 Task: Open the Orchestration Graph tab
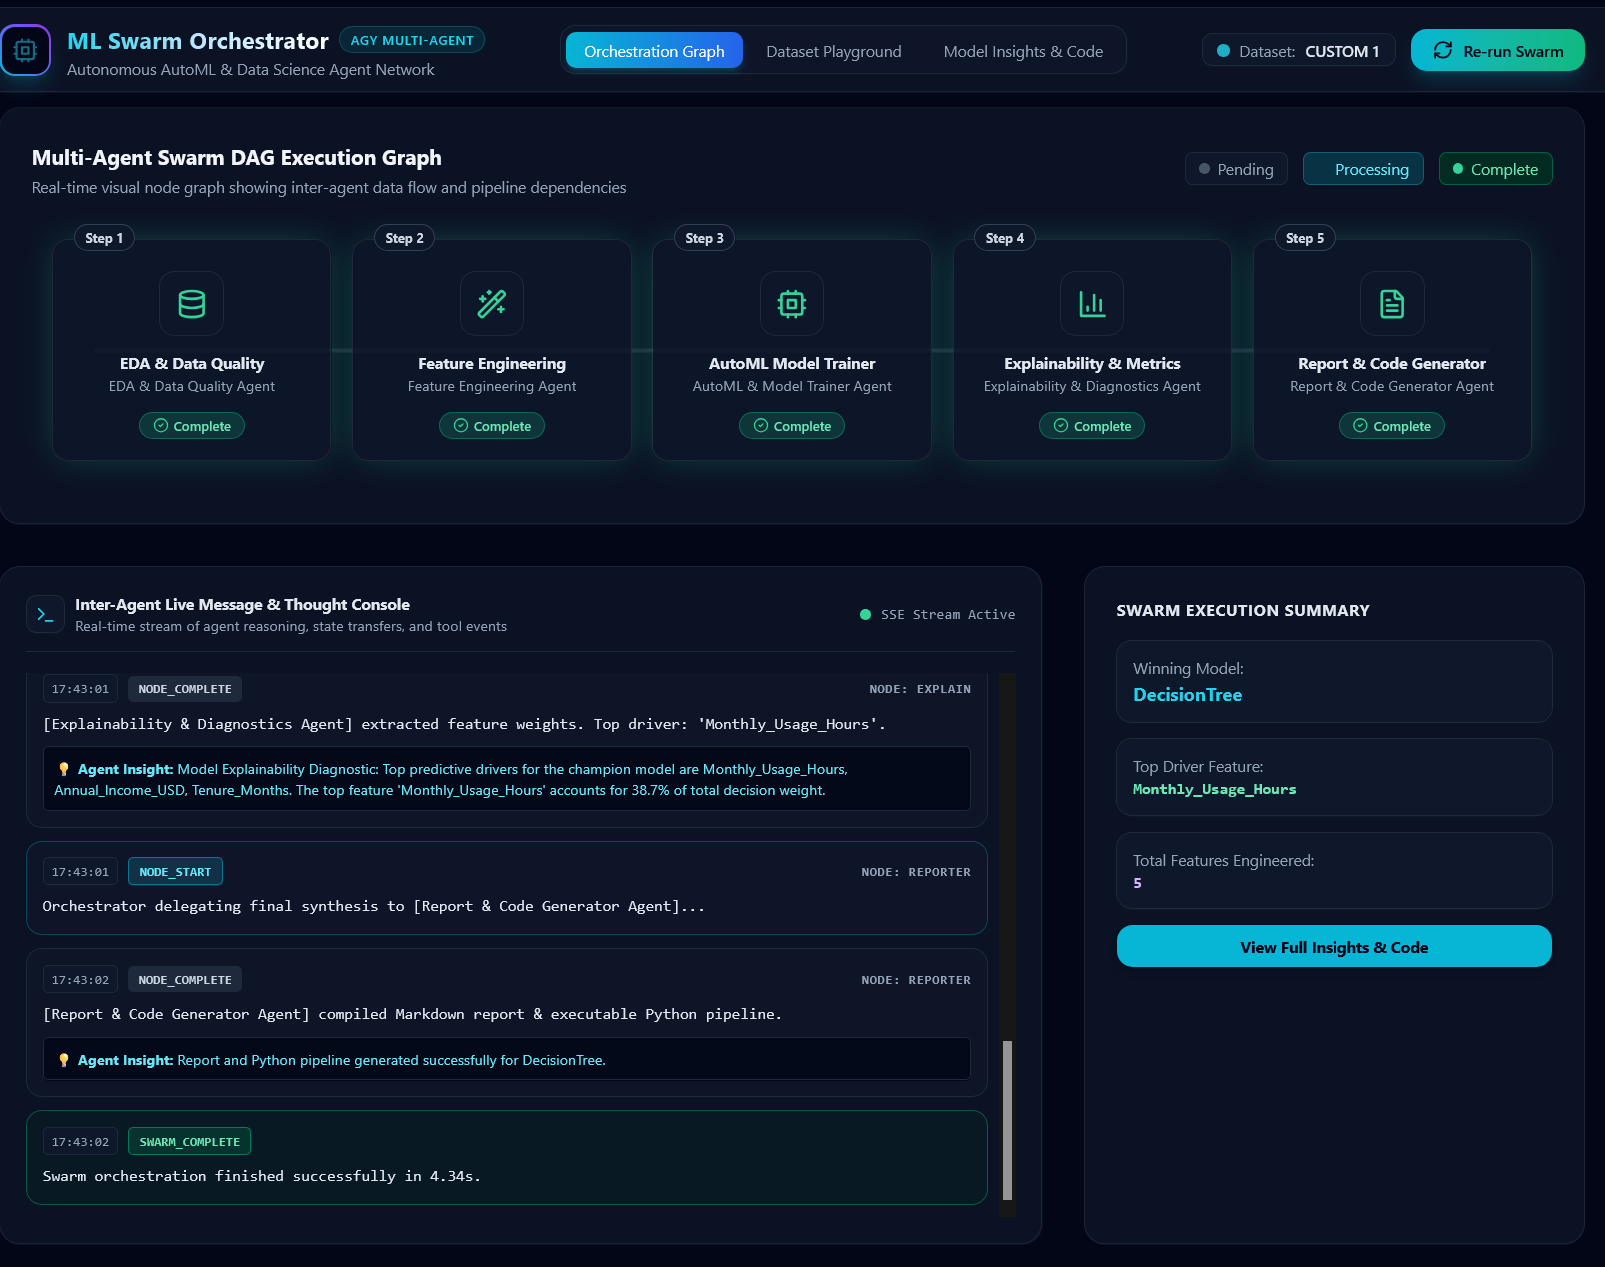pos(654,51)
